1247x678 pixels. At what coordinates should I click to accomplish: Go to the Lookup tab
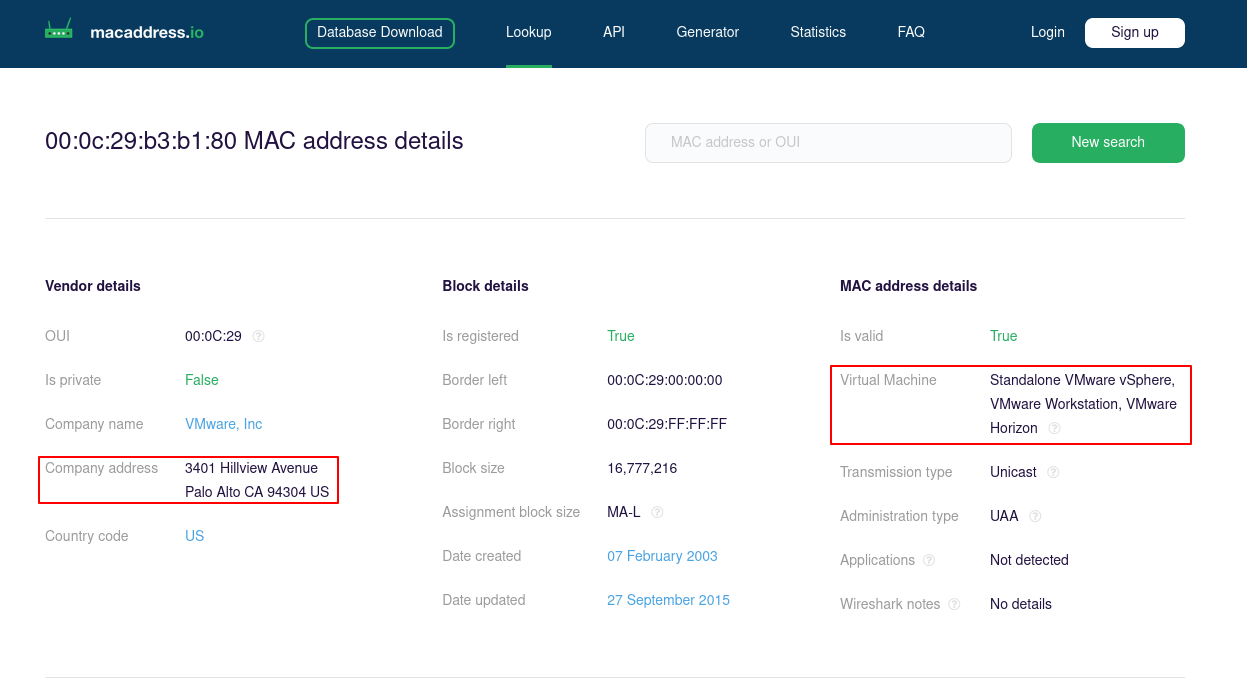[x=528, y=33]
